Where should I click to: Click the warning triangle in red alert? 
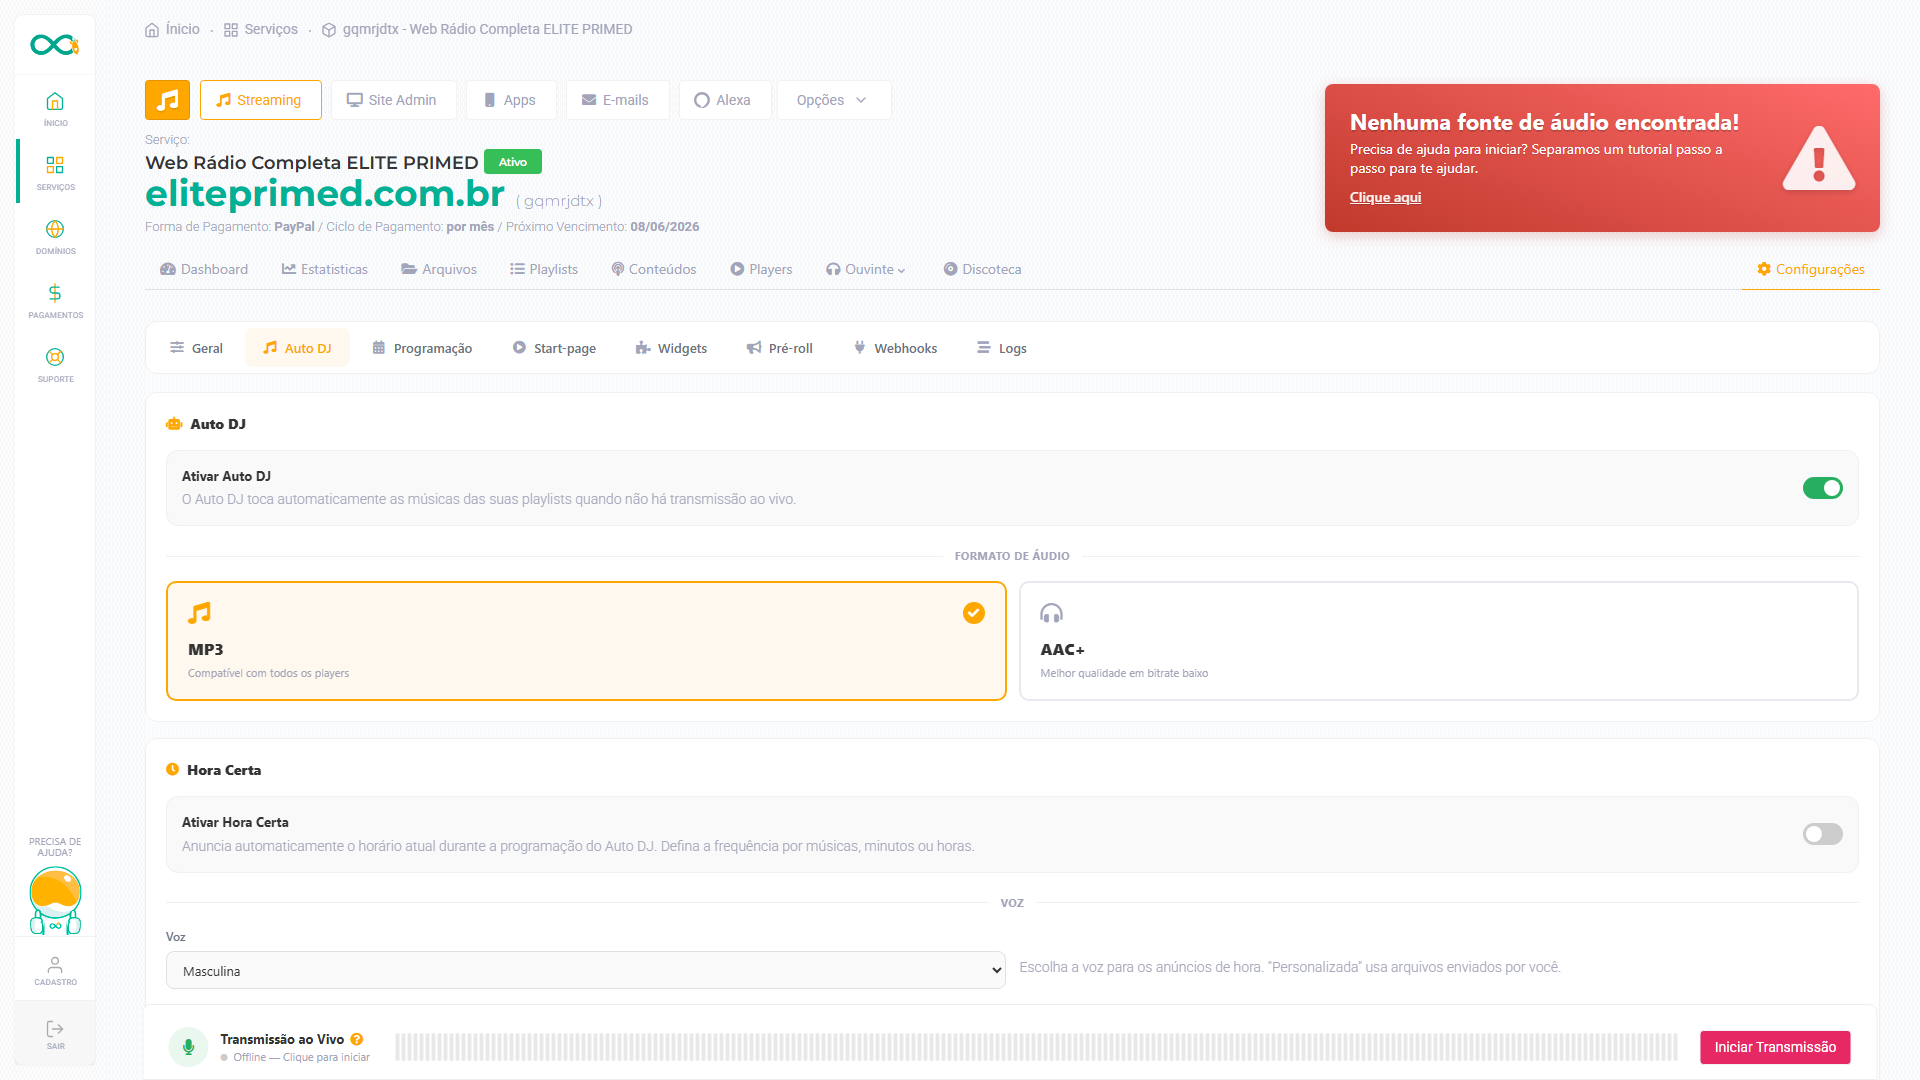point(1819,158)
